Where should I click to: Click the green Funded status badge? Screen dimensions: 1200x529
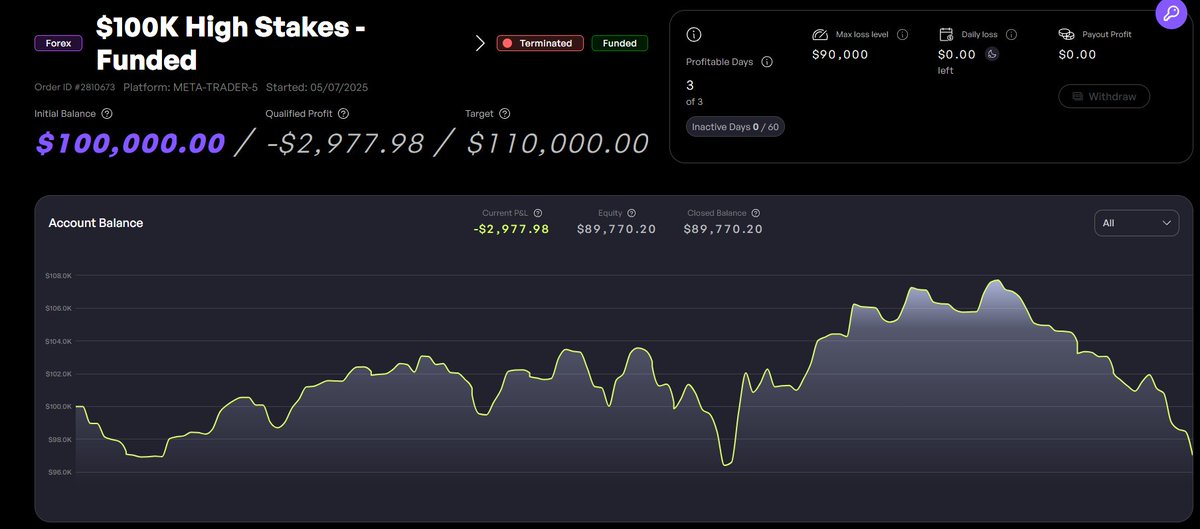coord(620,43)
